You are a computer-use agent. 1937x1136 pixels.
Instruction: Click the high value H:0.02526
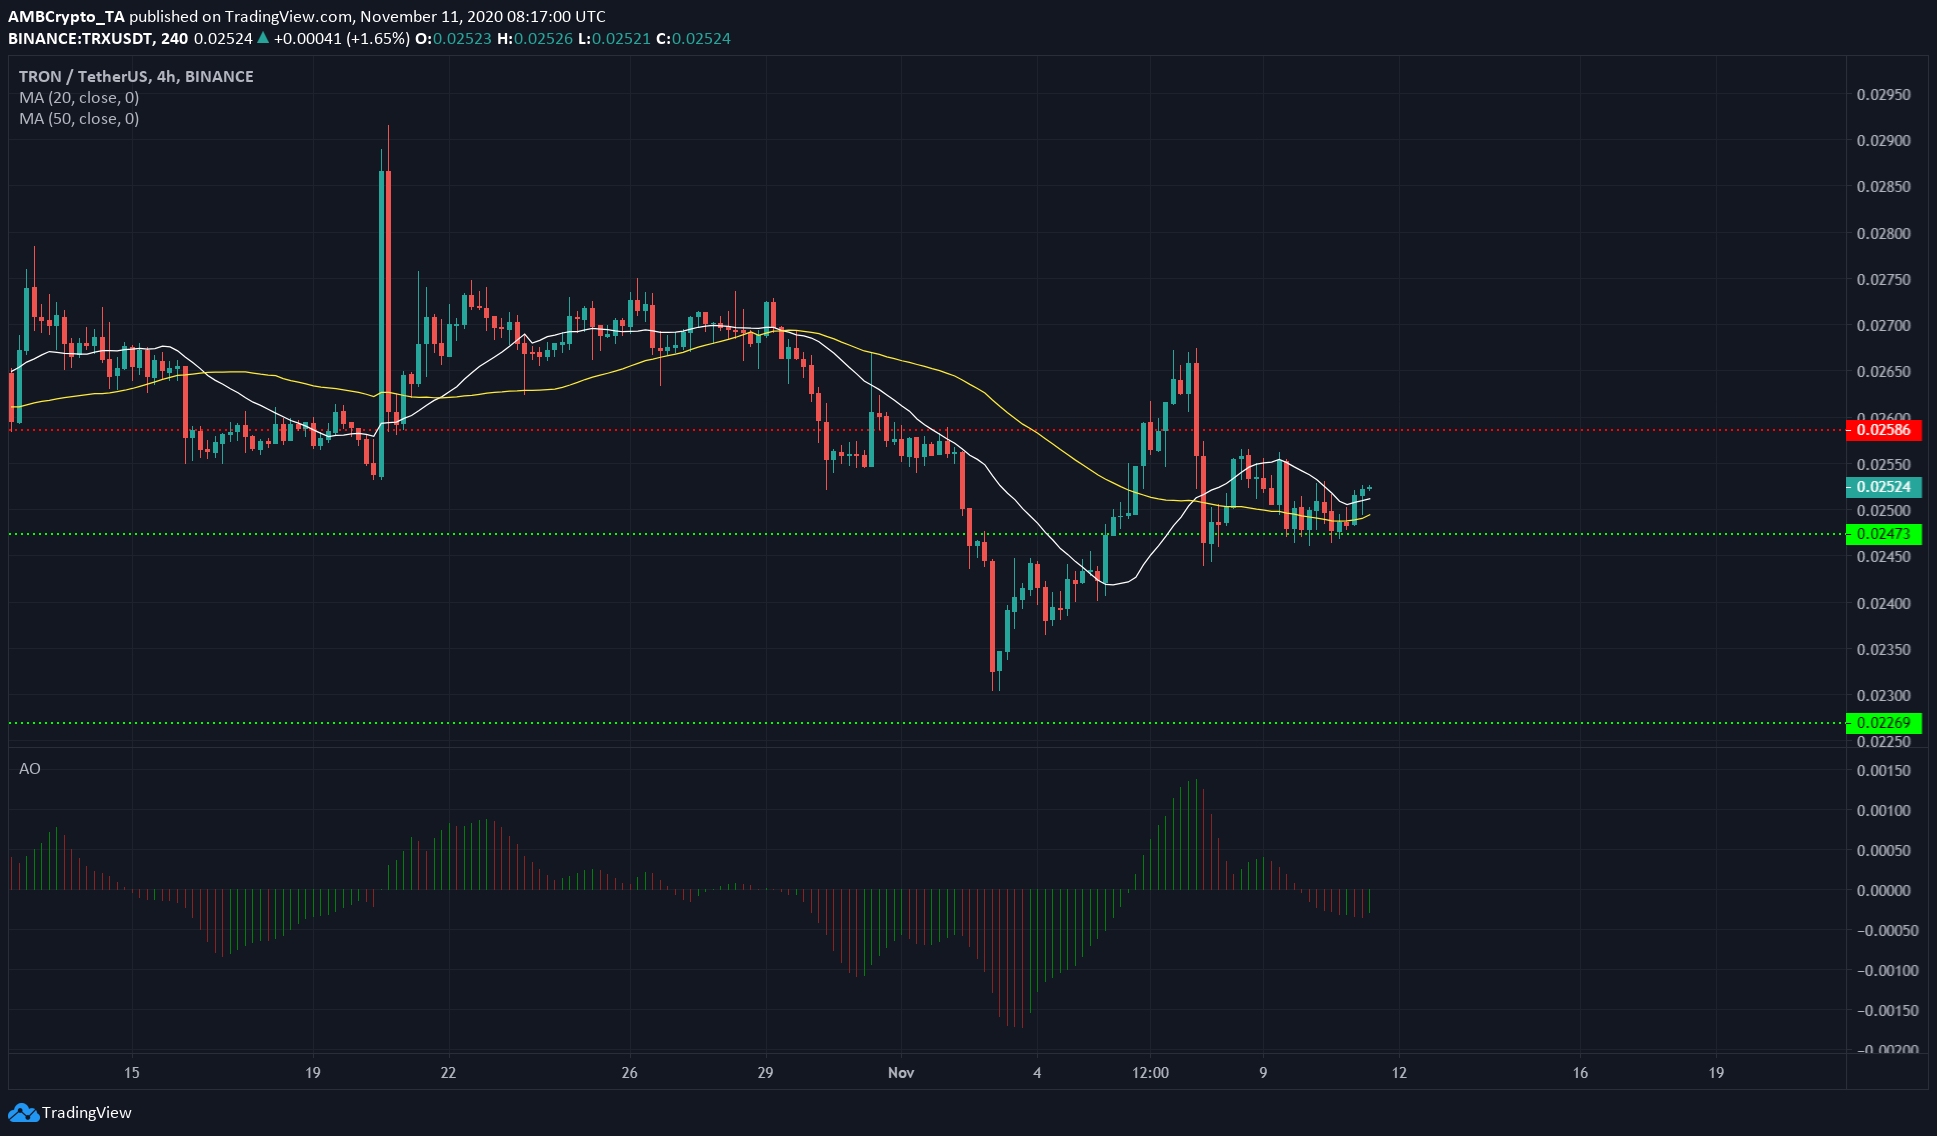534,38
